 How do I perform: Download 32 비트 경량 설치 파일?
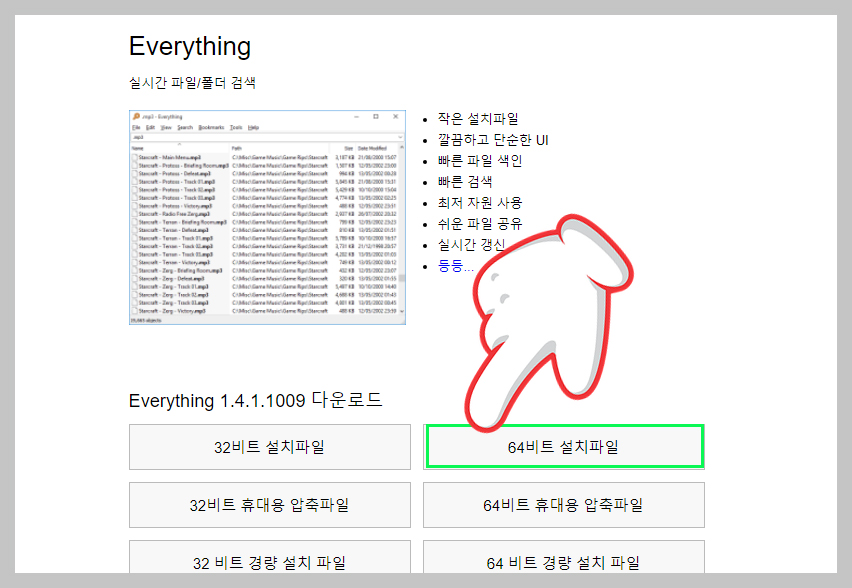point(270,557)
